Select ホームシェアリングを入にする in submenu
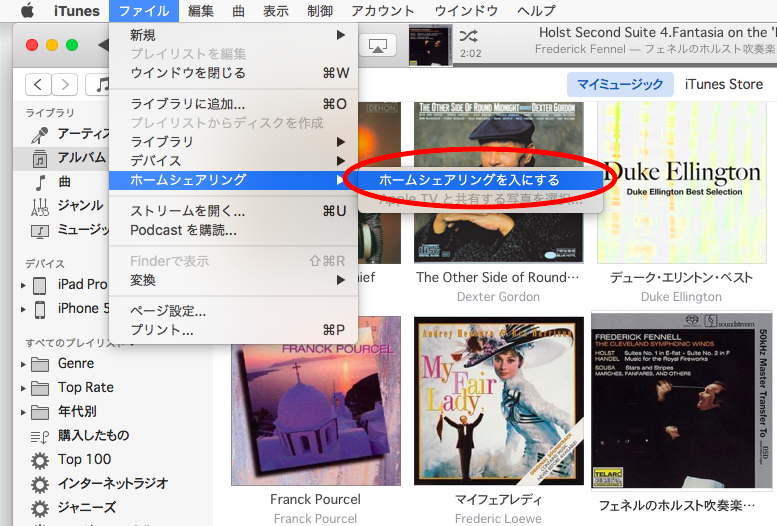 (x=480, y=180)
